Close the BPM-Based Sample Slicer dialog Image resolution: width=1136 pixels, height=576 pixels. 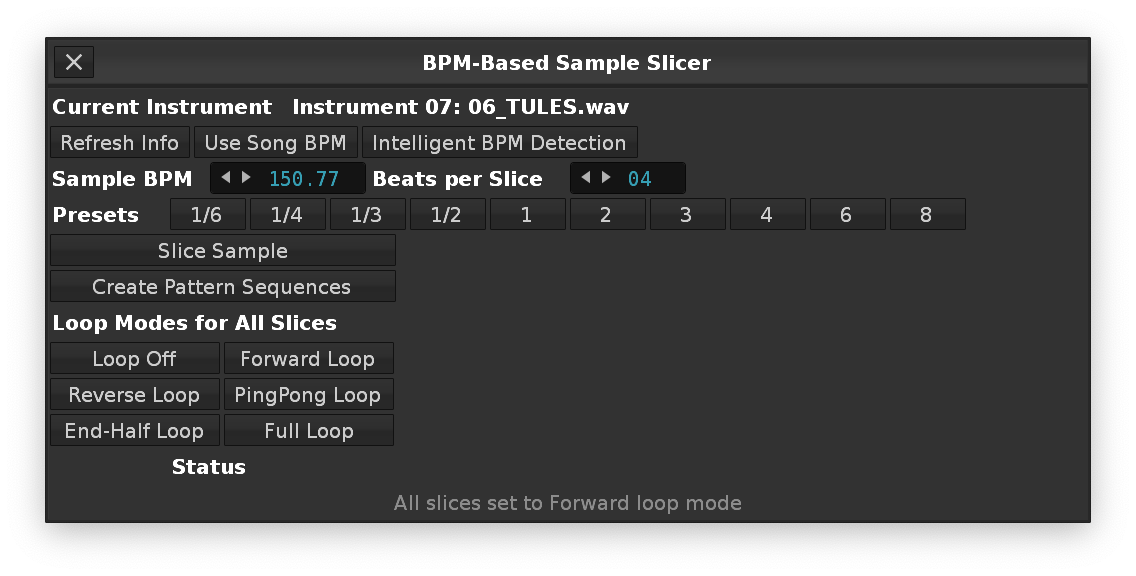74,62
